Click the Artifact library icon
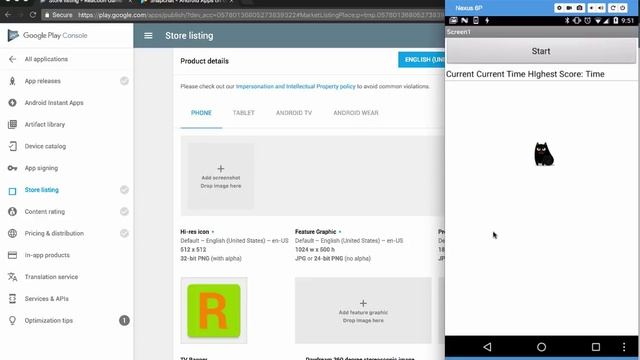 [x=12, y=124]
